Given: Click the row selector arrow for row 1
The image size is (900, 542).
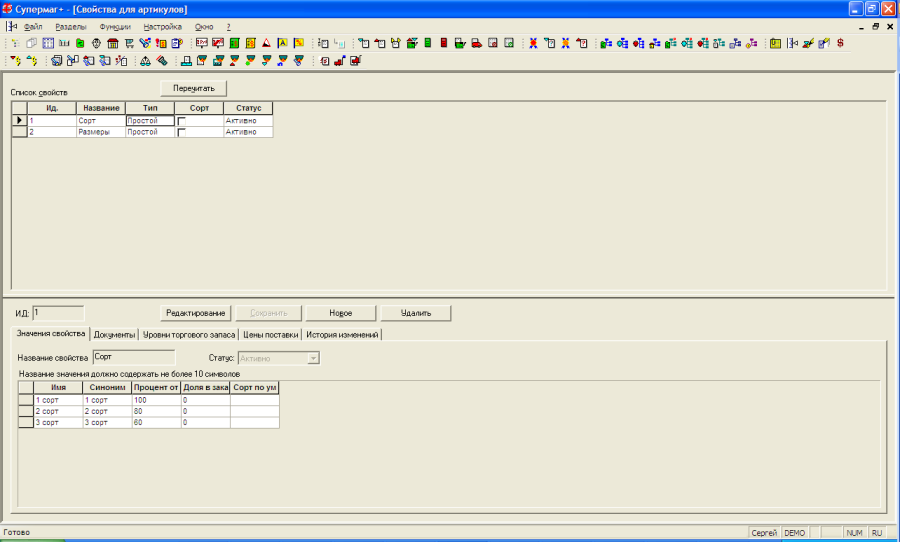Looking at the screenshot, I should pyautogui.click(x=20, y=121).
